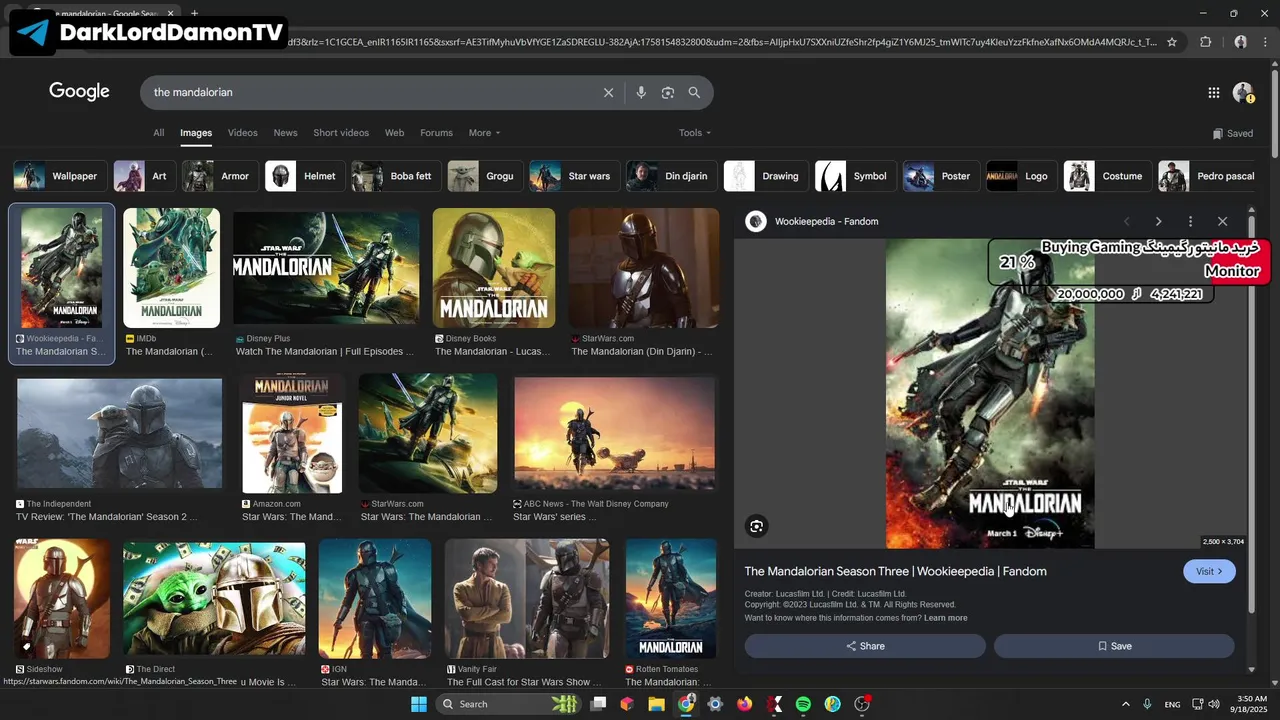The height and width of the screenshot is (720, 1280).
Task: Switch to the Short videos tab
Action: pos(341,133)
